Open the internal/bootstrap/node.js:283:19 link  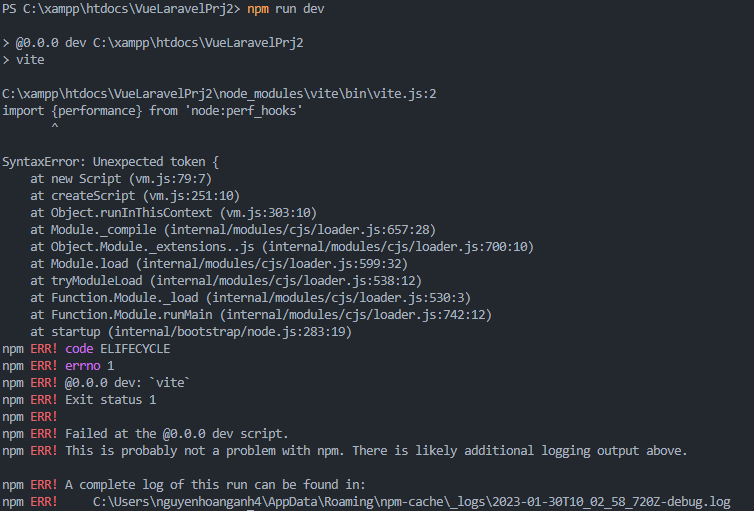pos(230,331)
